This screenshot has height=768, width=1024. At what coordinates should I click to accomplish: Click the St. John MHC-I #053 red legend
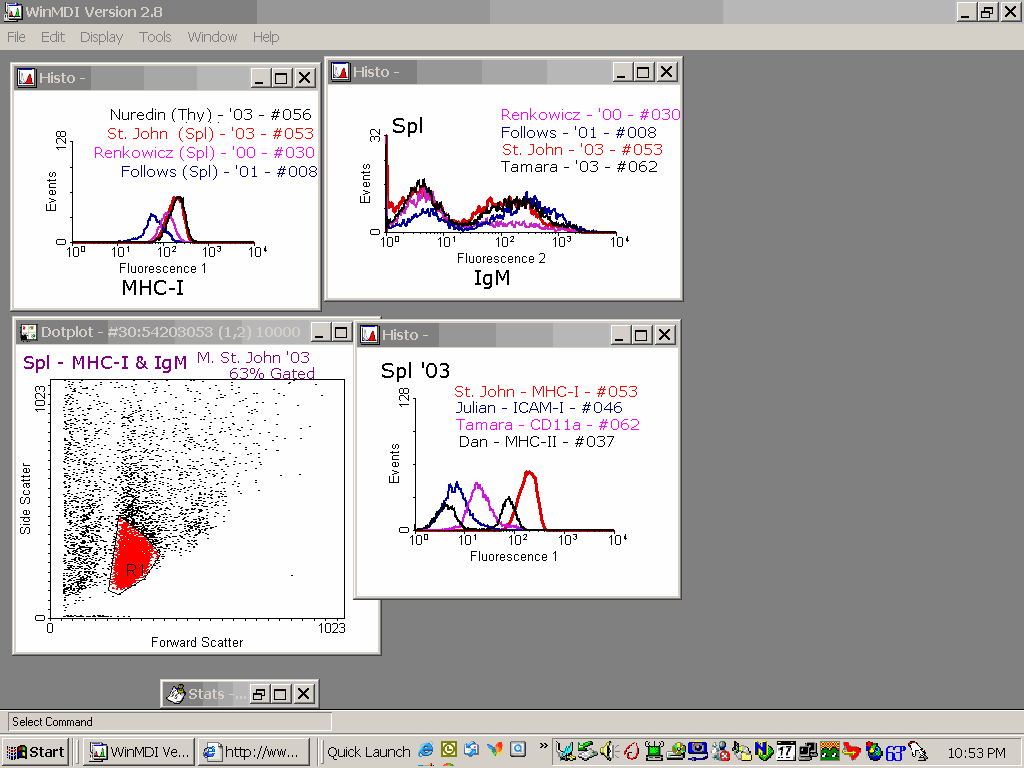pos(545,392)
